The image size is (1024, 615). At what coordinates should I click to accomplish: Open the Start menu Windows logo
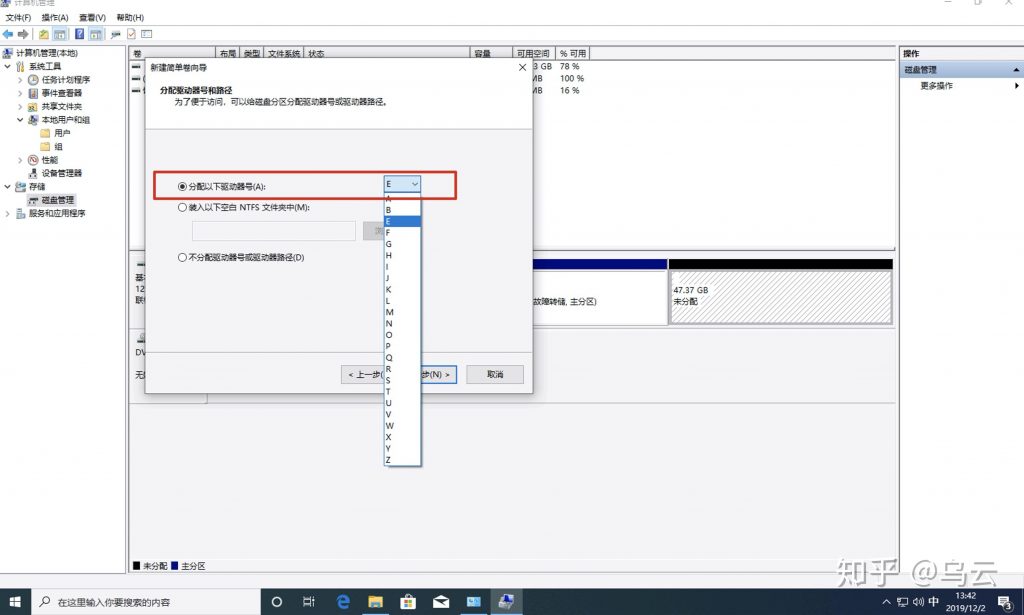(x=15, y=602)
